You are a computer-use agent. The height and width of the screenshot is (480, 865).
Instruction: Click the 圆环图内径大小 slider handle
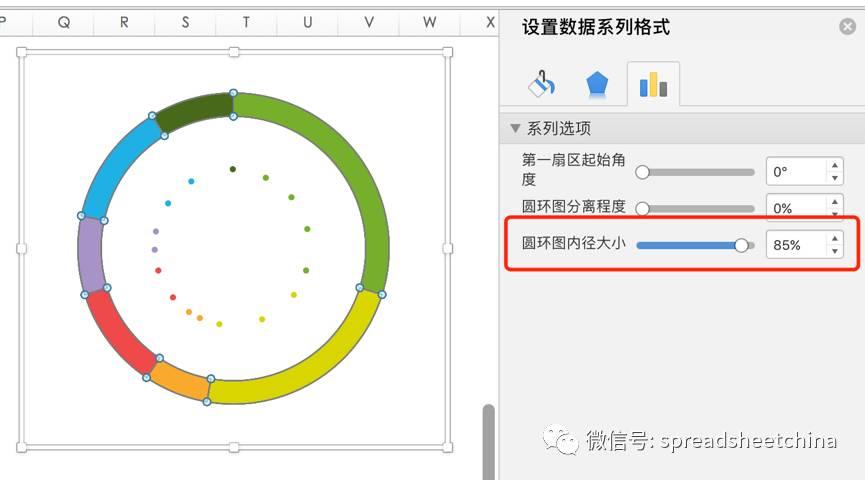742,245
